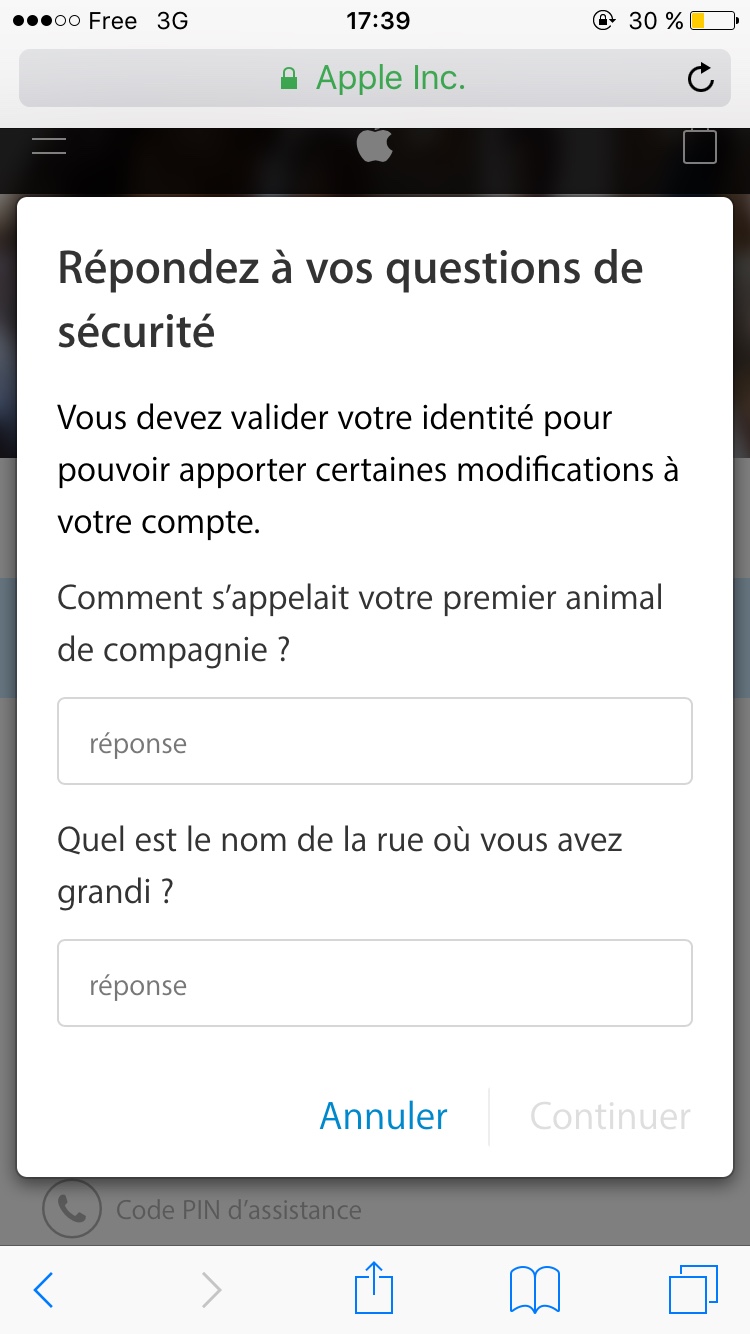Open Safari bookmarks book icon
This screenshot has height=1334, width=750.
(535, 1290)
